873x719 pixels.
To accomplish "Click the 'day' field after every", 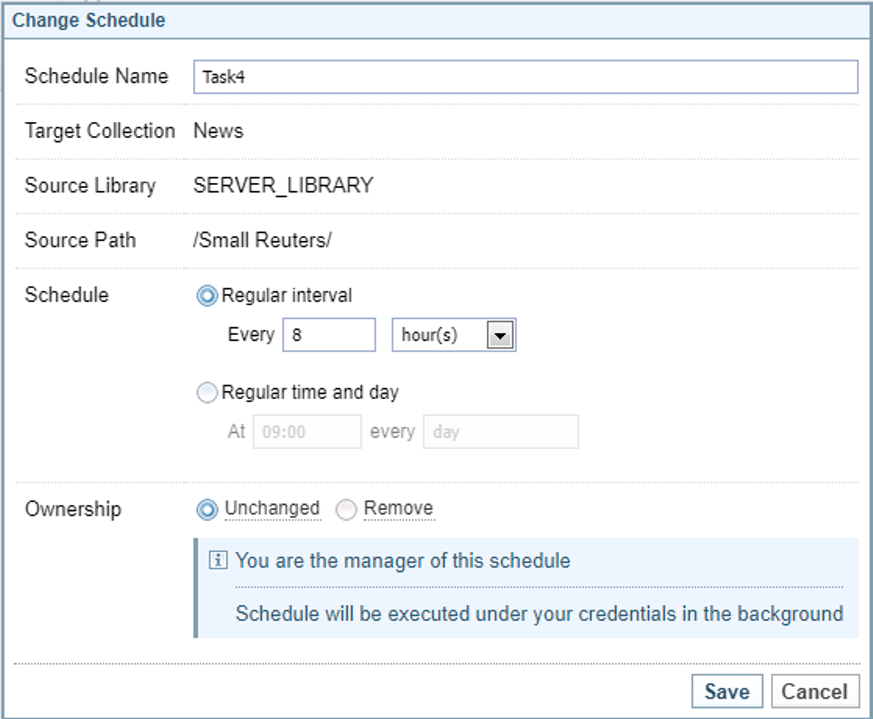I will [500, 433].
